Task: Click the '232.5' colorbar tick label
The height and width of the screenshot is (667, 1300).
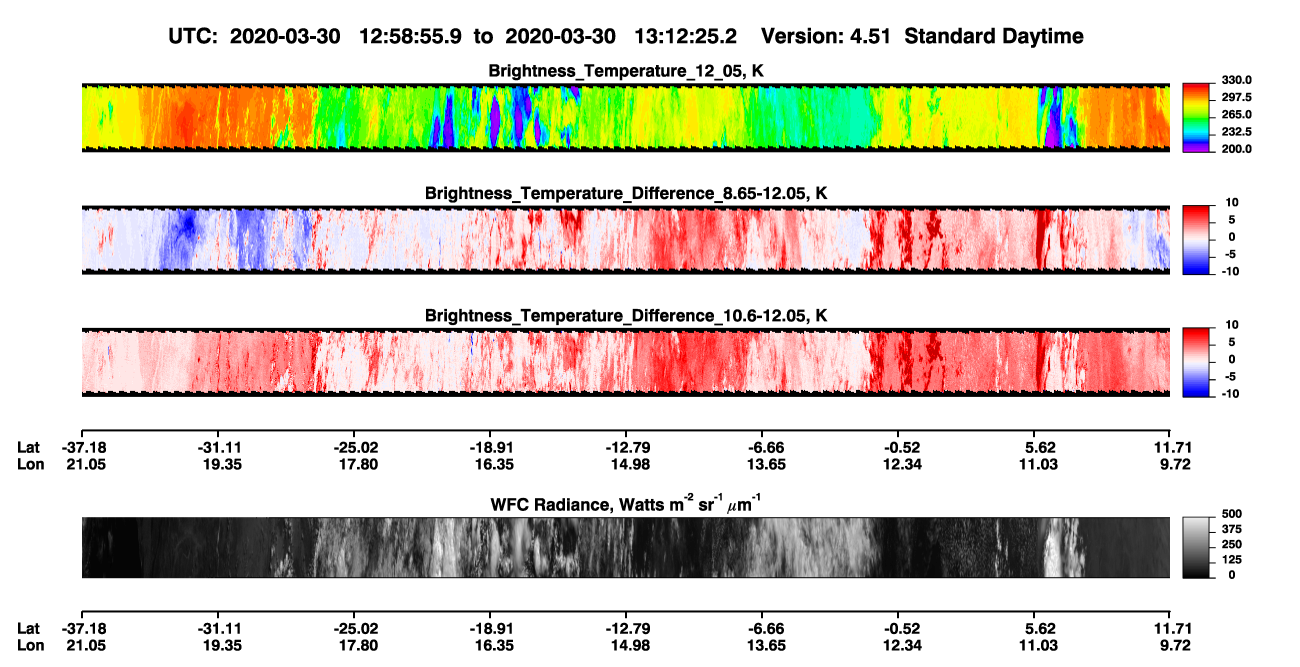Action: pos(1235,131)
